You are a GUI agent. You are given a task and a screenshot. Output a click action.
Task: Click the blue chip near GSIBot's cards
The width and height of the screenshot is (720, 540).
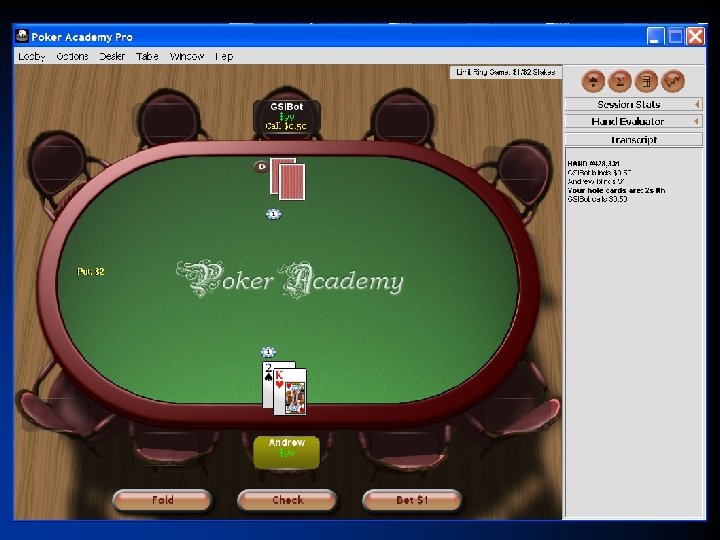(274, 214)
